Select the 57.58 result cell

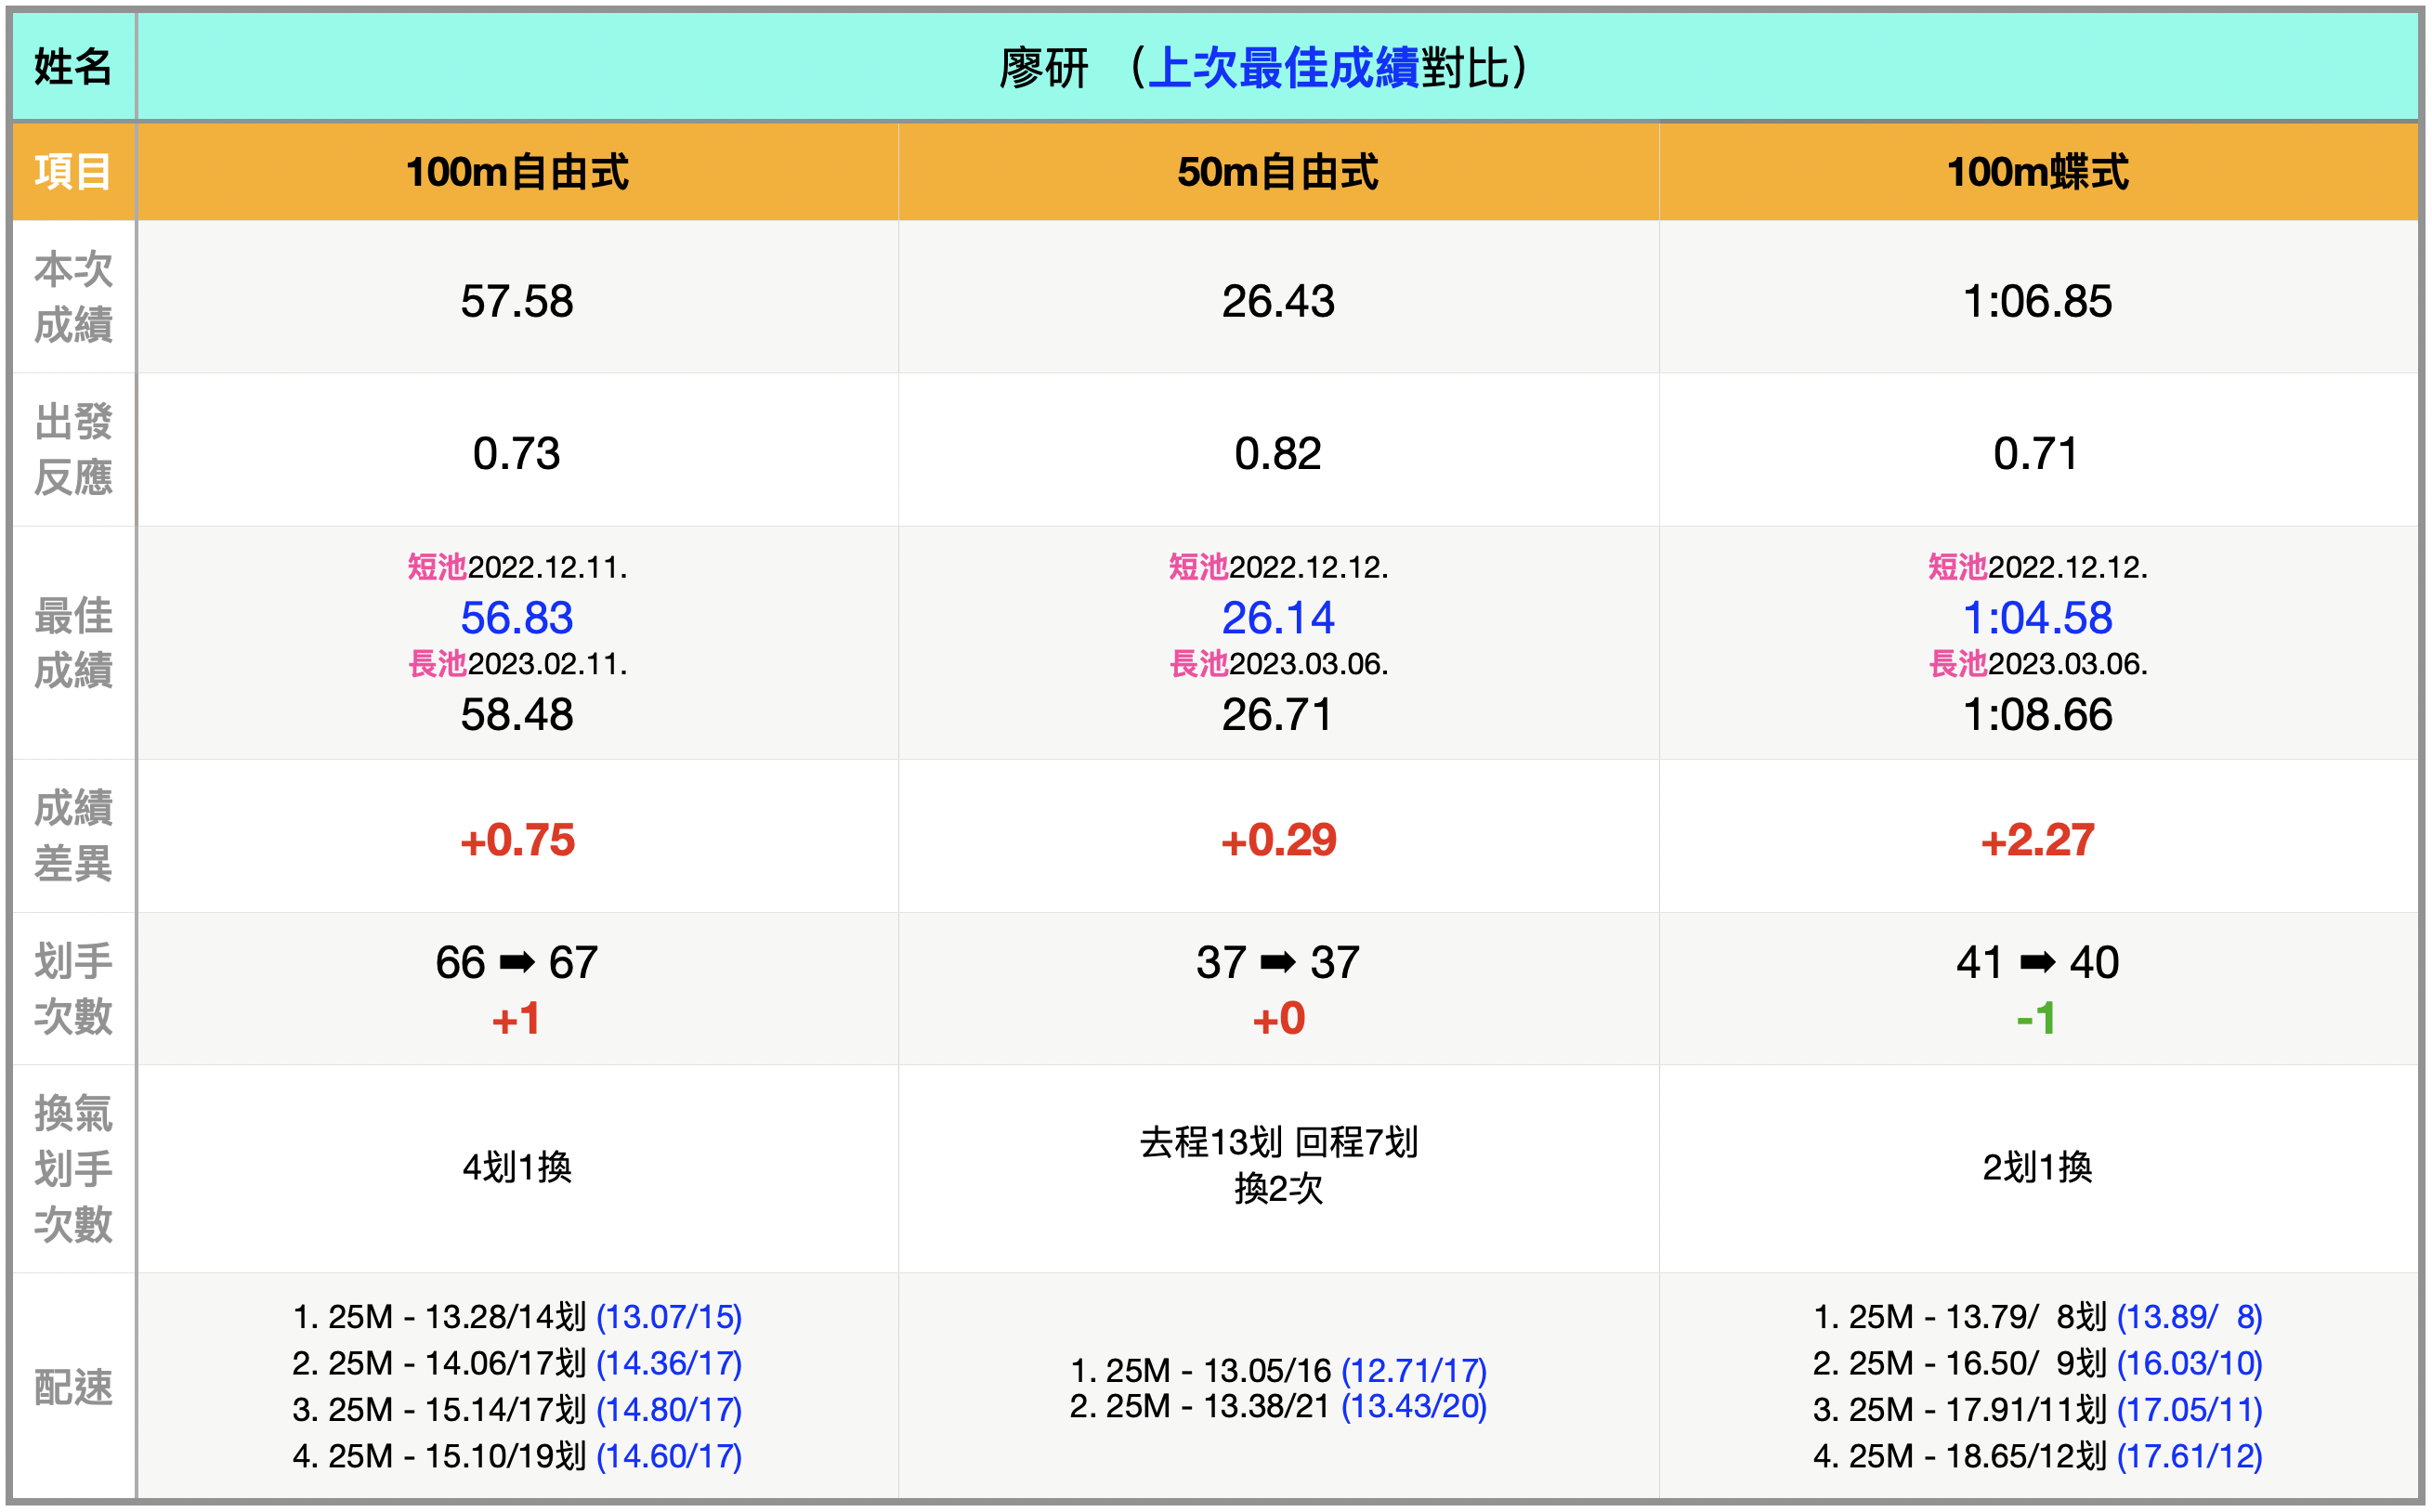point(517,301)
